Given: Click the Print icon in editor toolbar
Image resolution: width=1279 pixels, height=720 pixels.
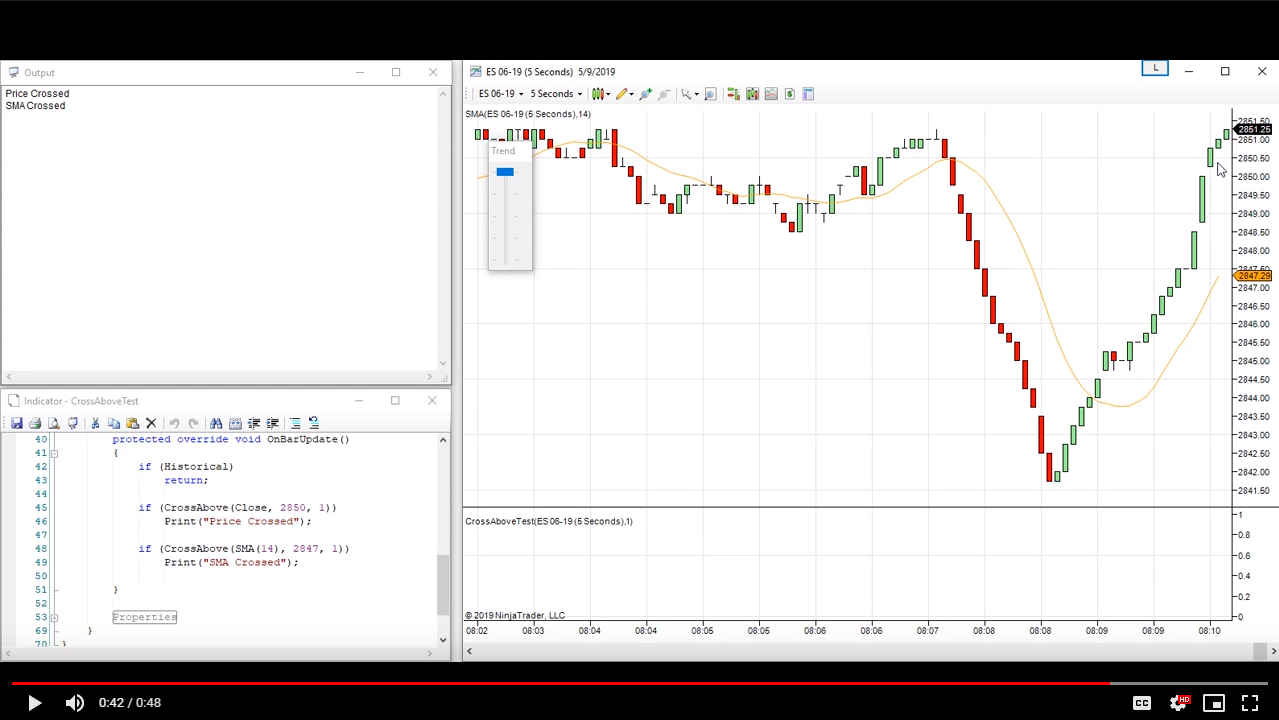Looking at the screenshot, I should coord(35,423).
